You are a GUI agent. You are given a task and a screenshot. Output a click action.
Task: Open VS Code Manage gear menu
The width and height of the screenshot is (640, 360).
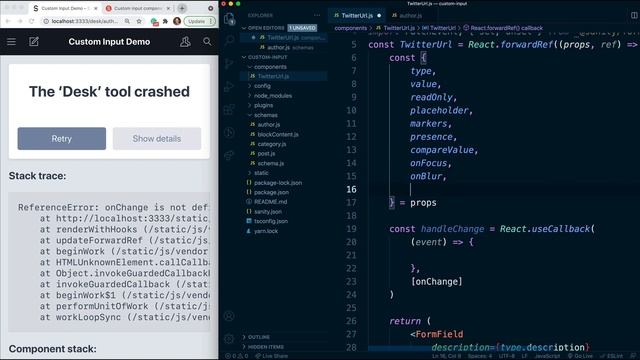coord(229,338)
